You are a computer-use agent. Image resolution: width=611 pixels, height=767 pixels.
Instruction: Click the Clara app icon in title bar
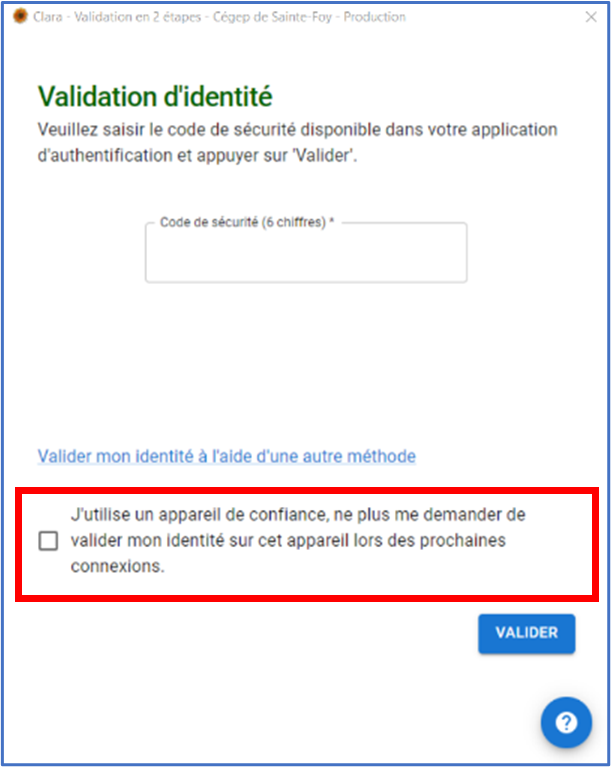[x=19, y=17]
